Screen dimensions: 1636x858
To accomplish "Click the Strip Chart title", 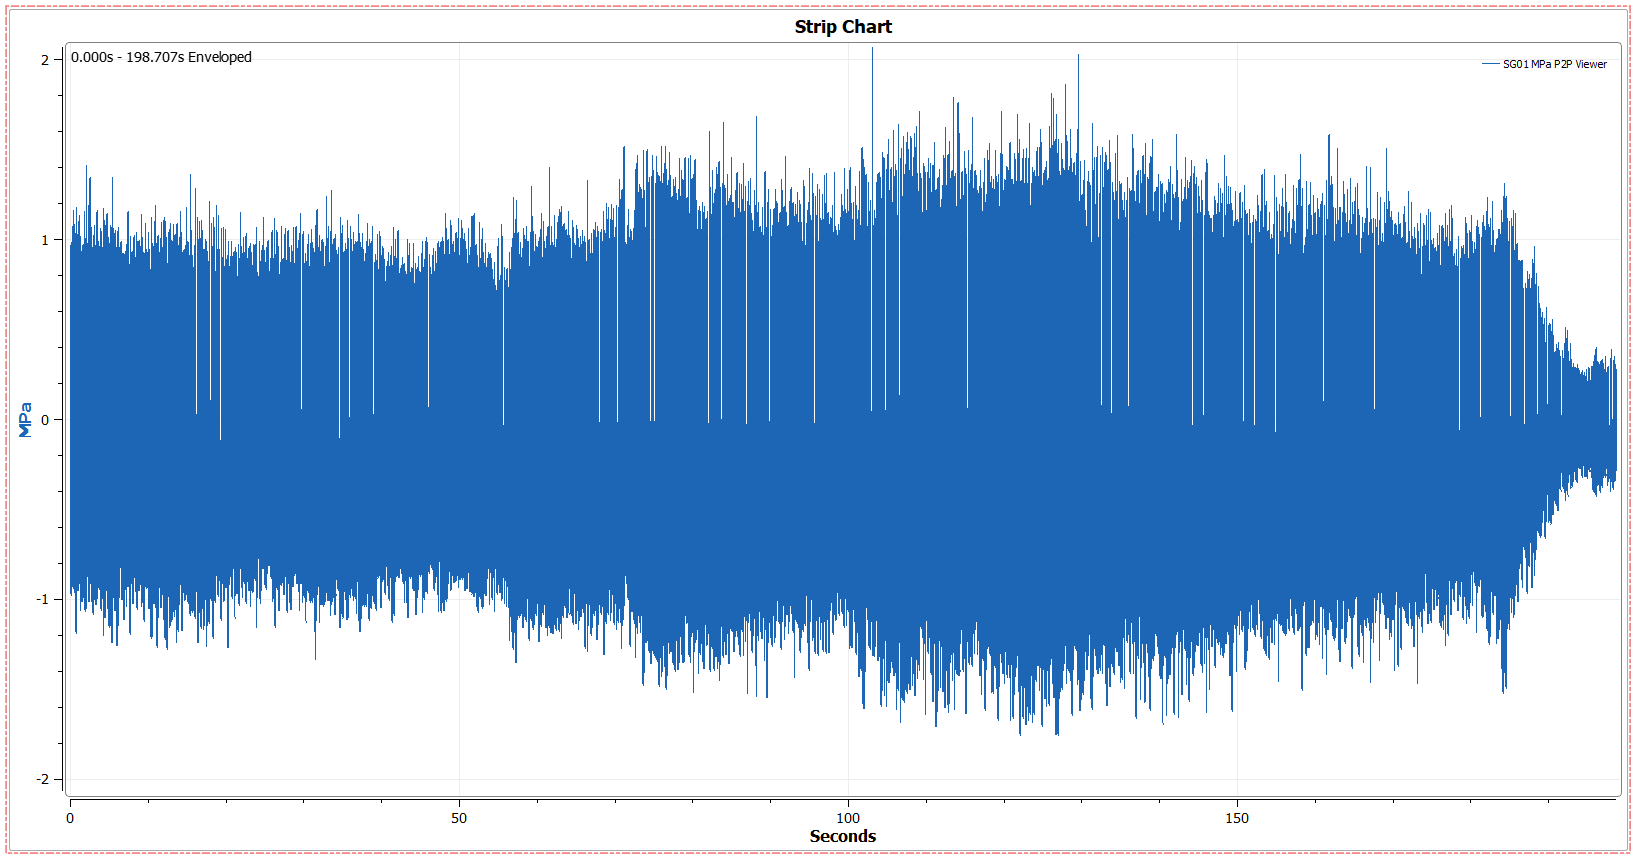I will pyautogui.click(x=843, y=27).
